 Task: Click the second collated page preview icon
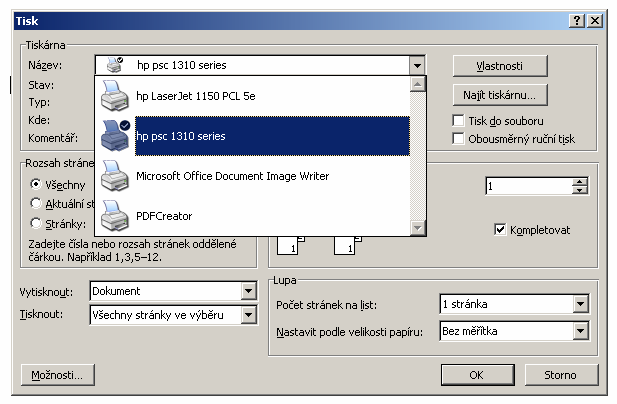(x=347, y=245)
